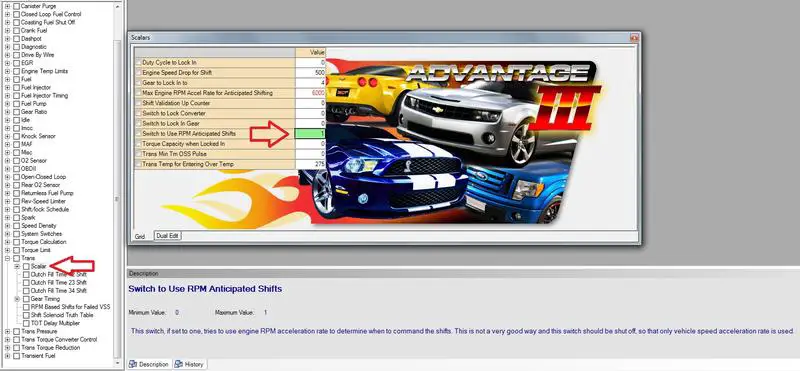Image resolution: width=800 pixels, height=371 pixels.
Task: Toggle the Torque Limit checkbox
Action: [16, 250]
